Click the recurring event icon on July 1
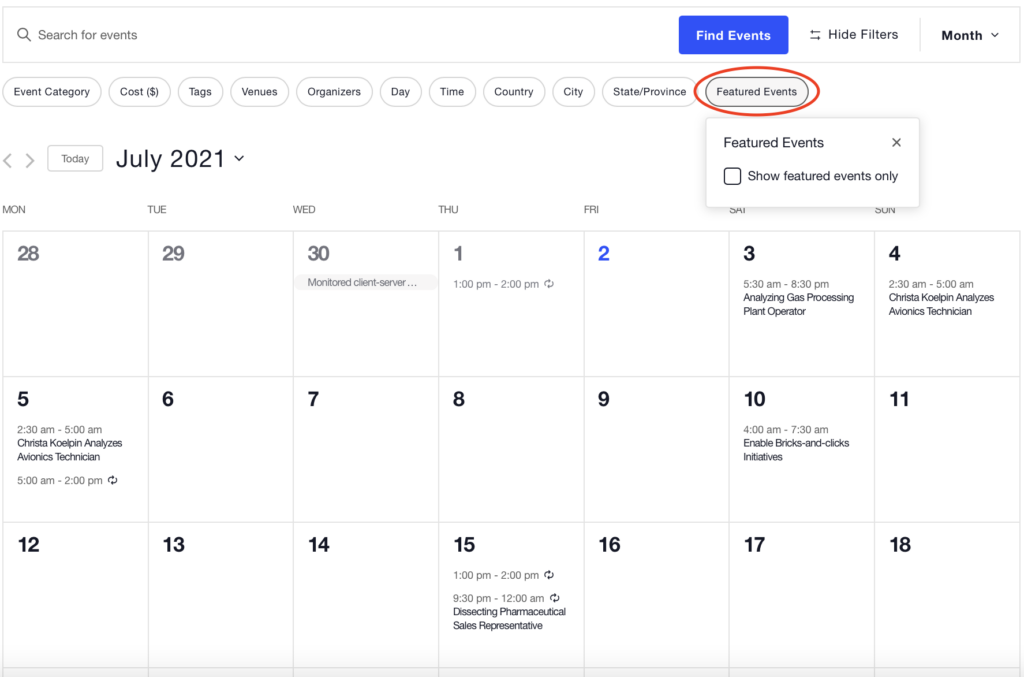1024x677 pixels. coord(549,283)
